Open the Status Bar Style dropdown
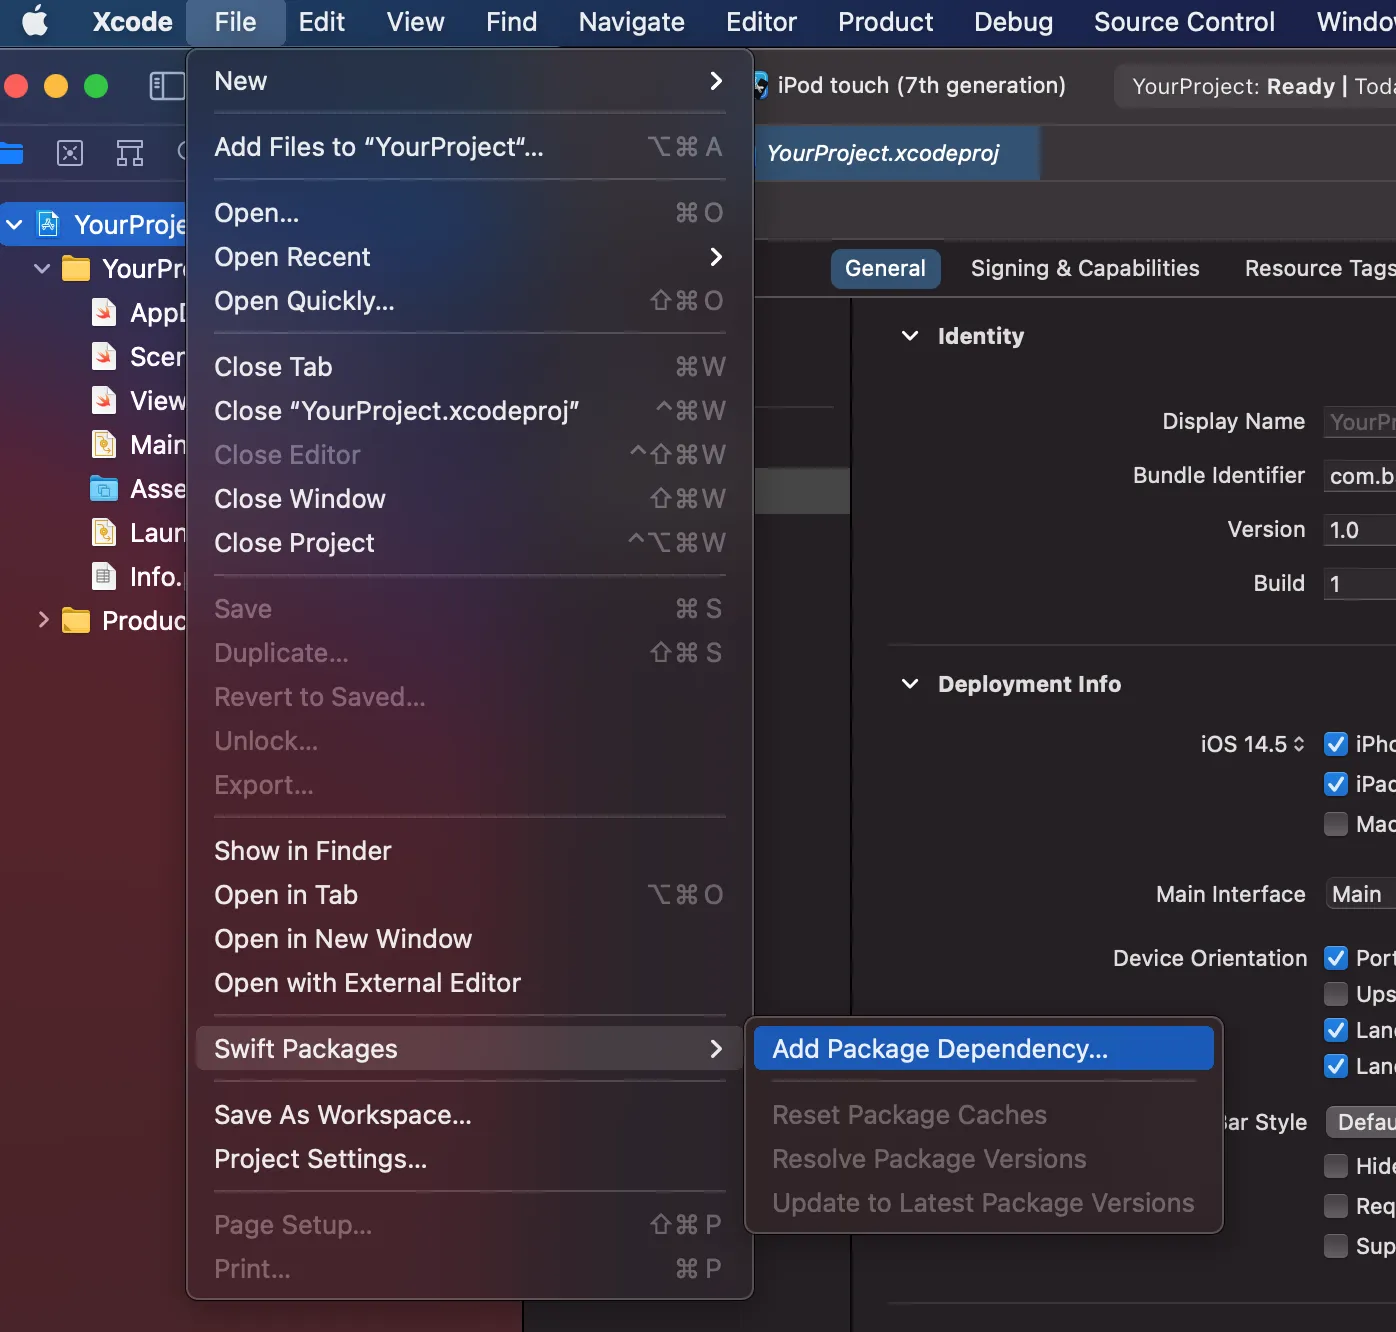Viewport: 1396px width, 1332px height. [1362, 1122]
